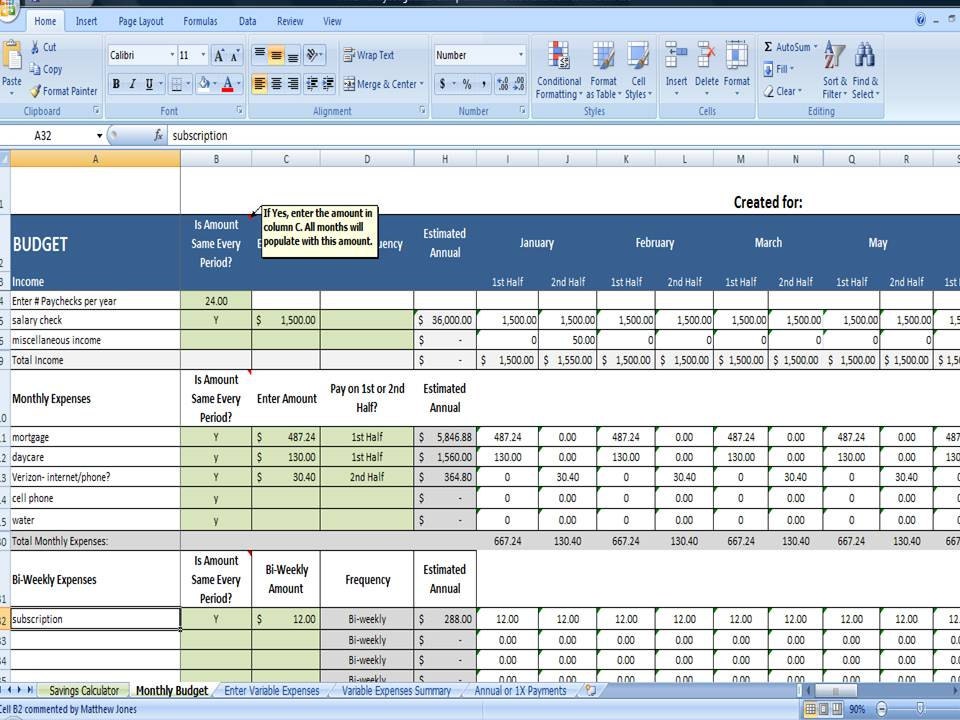The image size is (960, 720).
Task: Click the Paste clipboard icon
Action: (x=12, y=56)
